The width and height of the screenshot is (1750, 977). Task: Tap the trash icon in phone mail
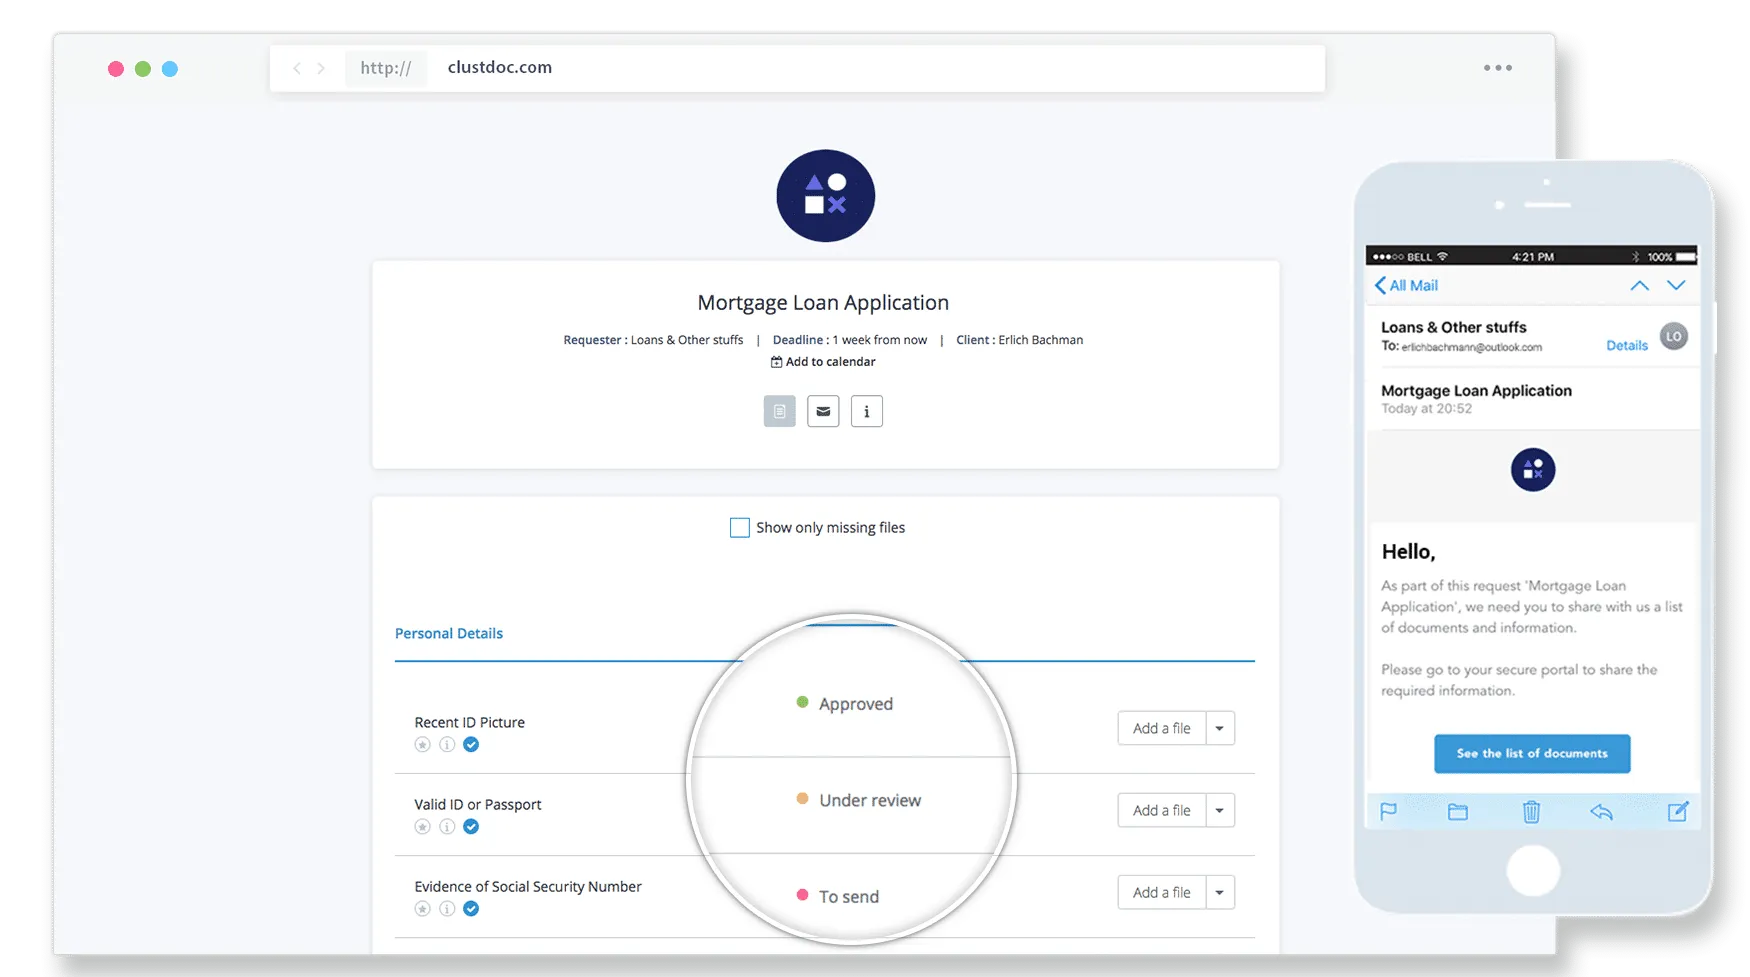pyautogui.click(x=1531, y=812)
